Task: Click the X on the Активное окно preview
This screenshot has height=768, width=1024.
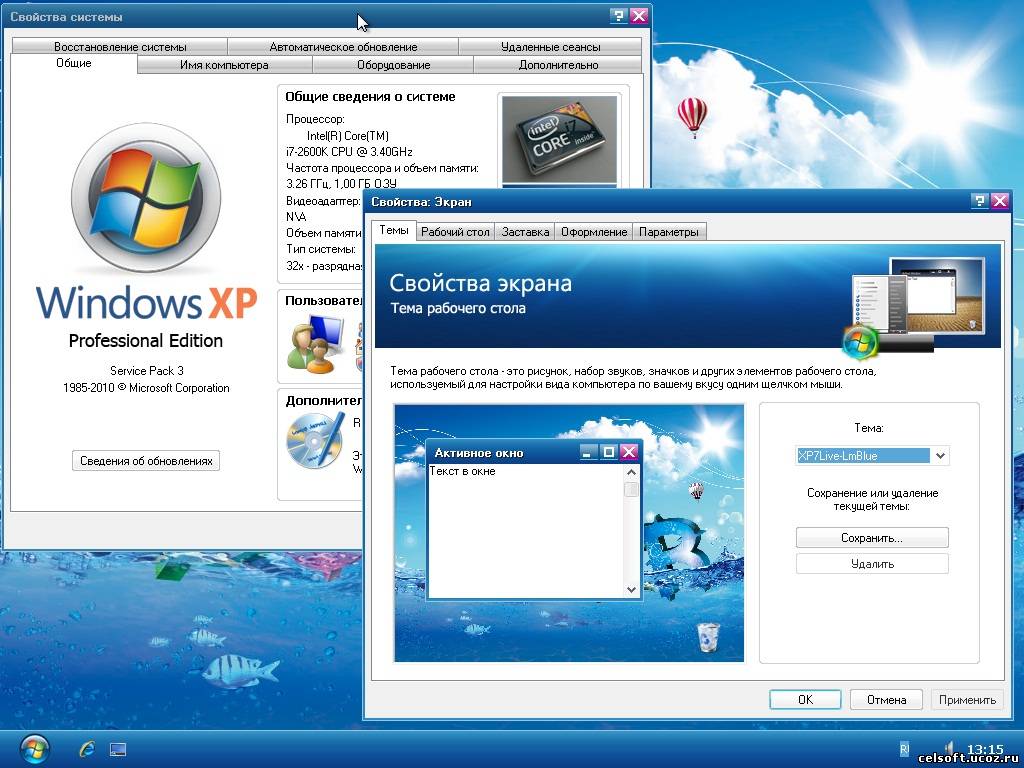Action: pyautogui.click(x=629, y=452)
